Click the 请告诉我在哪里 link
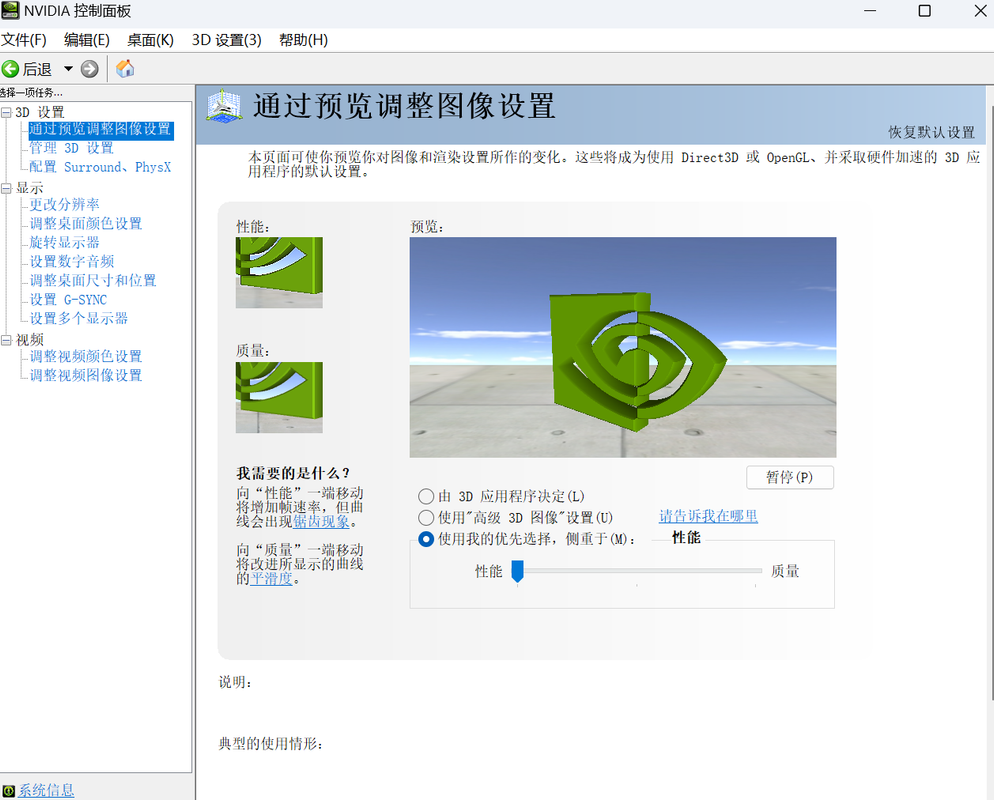This screenshot has width=994, height=800. tap(708, 517)
